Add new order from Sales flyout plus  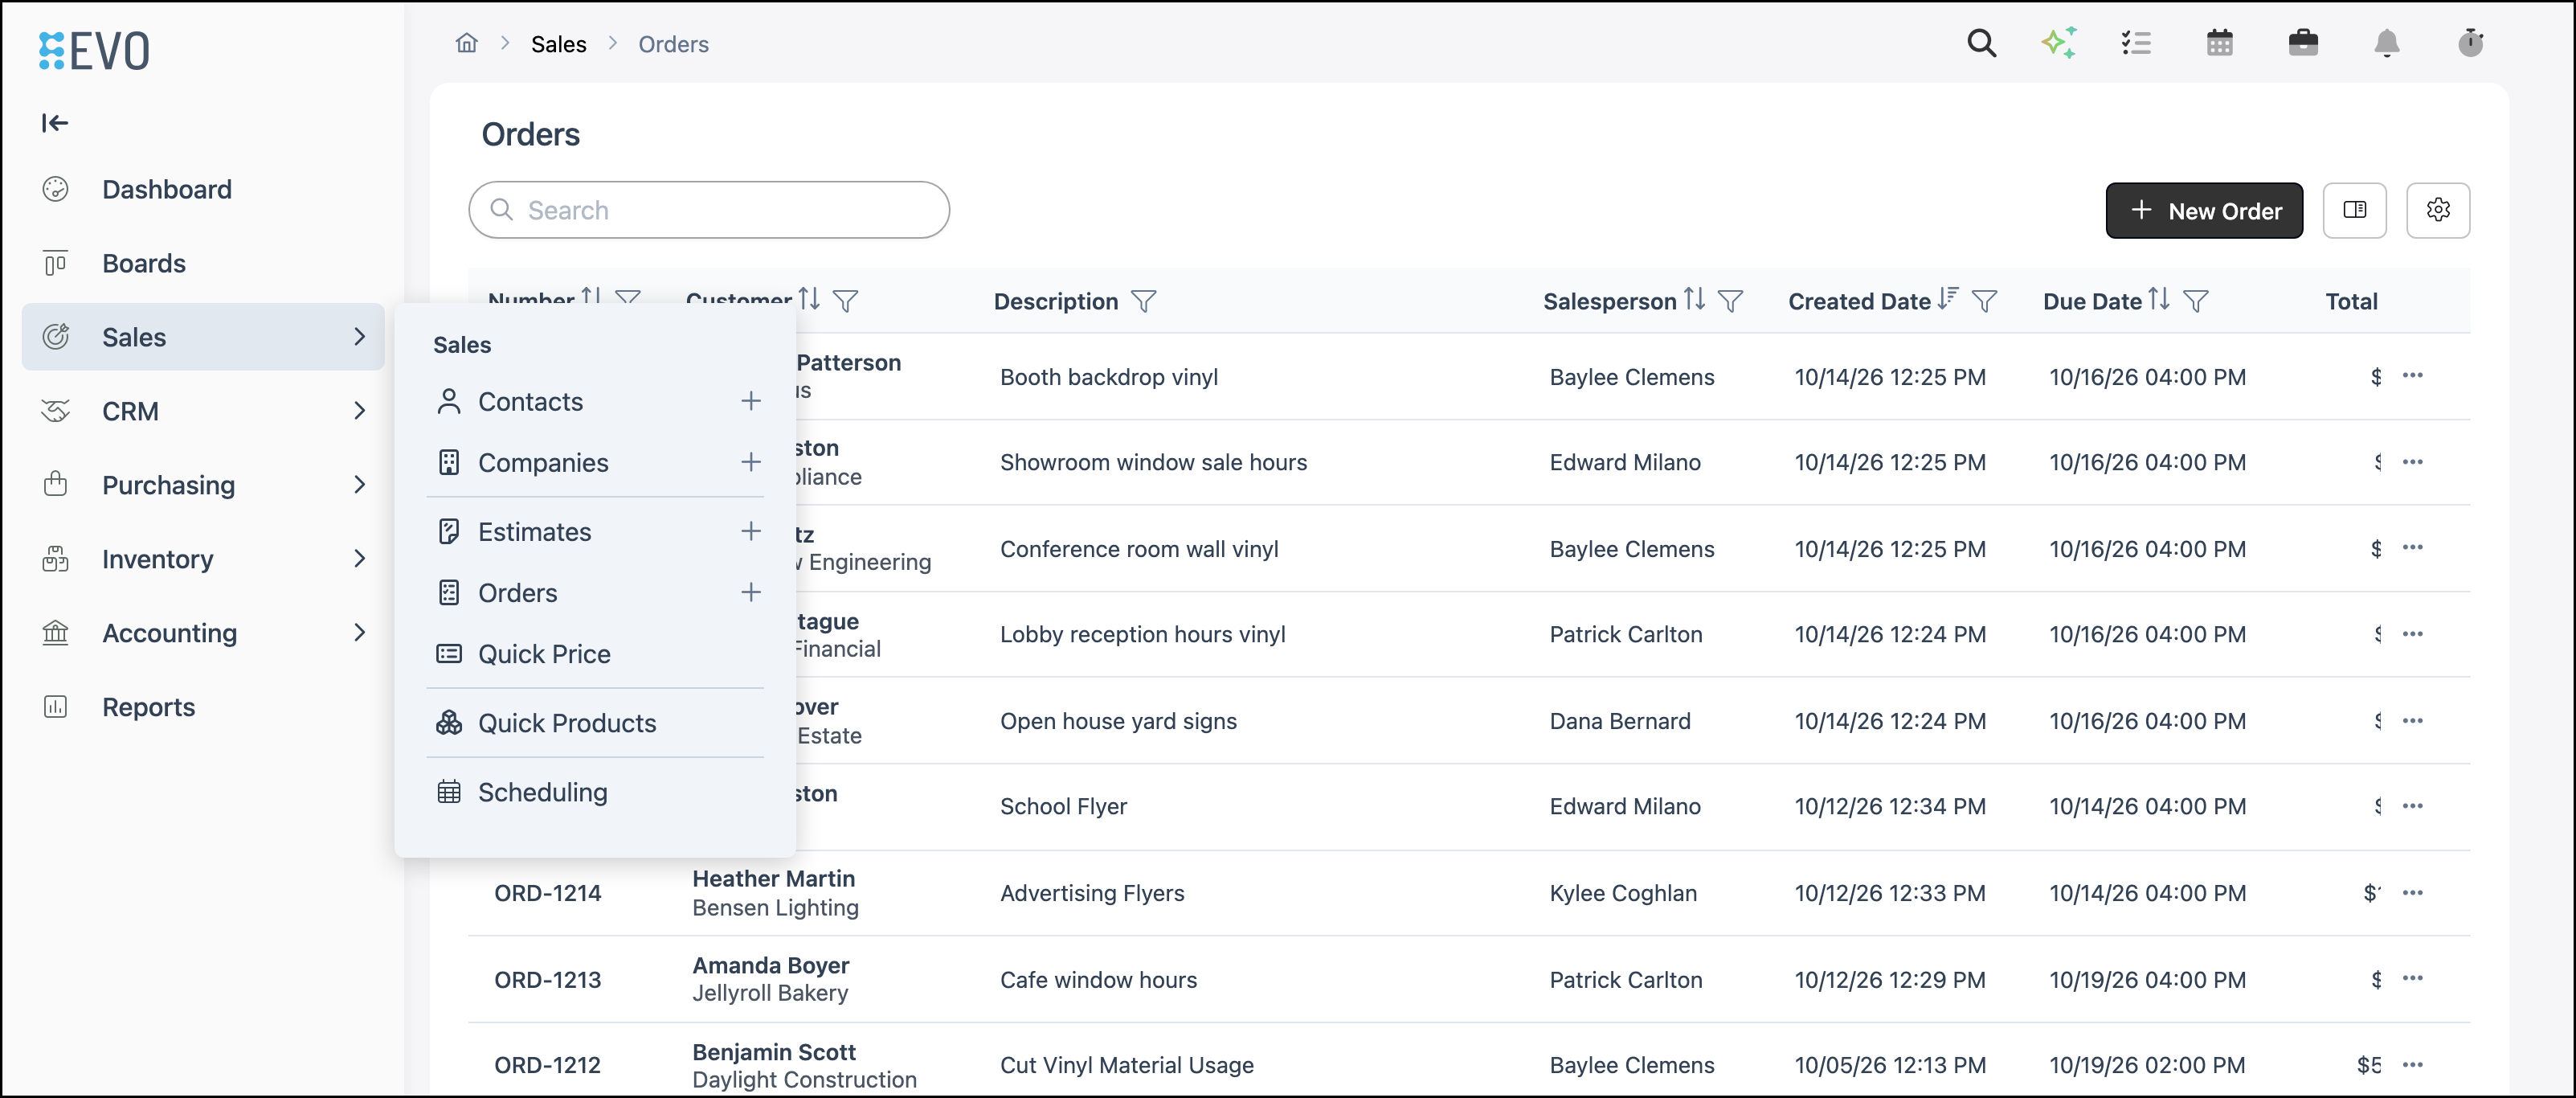click(x=751, y=592)
